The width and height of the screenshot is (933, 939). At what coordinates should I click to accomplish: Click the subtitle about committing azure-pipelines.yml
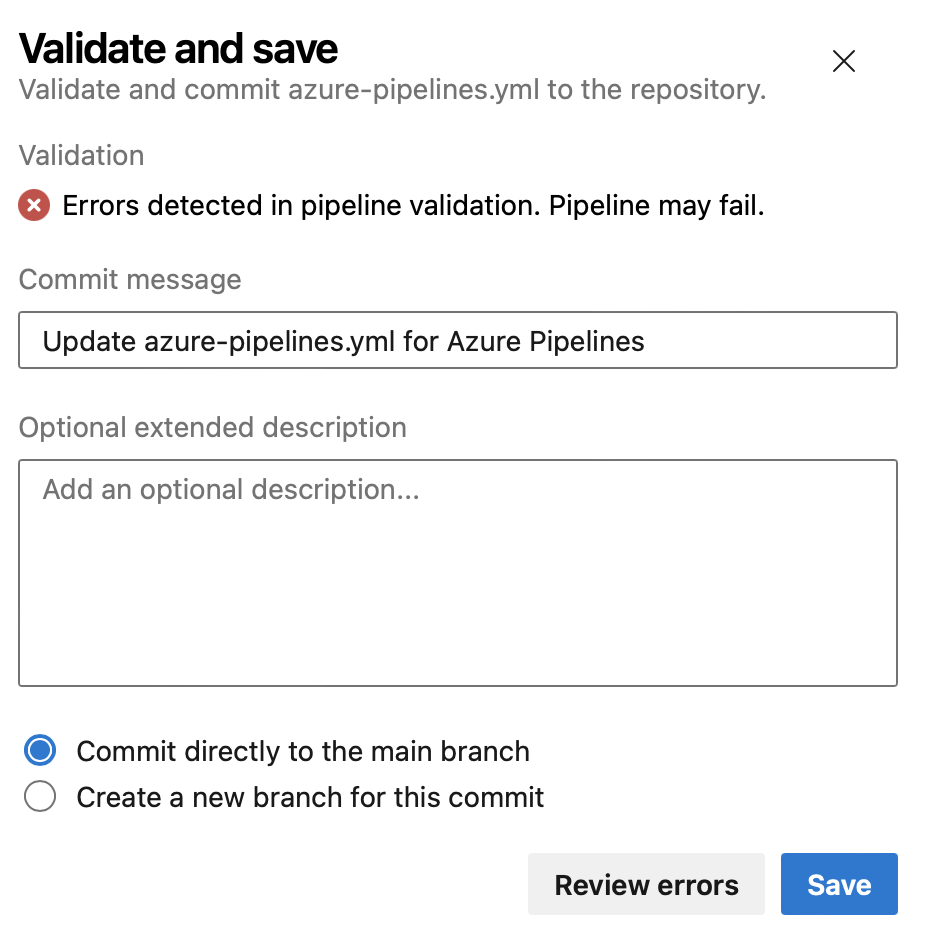(x=392, y=90)
